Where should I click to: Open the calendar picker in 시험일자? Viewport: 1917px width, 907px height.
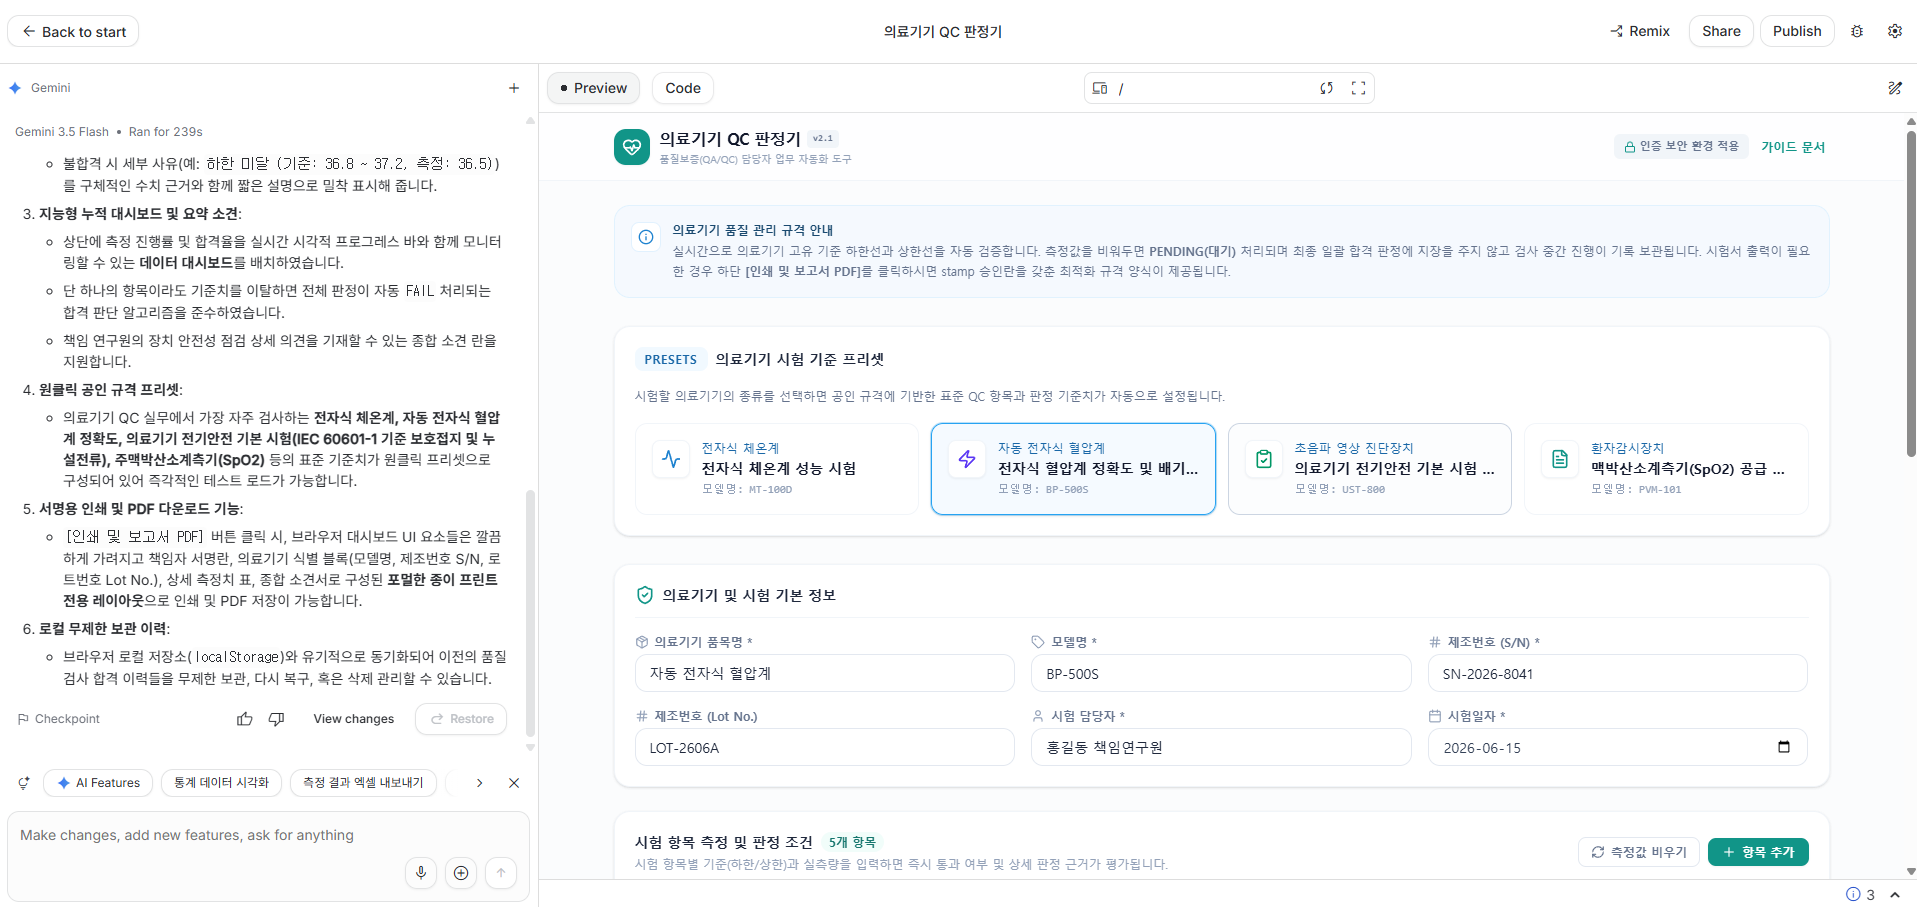tap(1784, 747)
